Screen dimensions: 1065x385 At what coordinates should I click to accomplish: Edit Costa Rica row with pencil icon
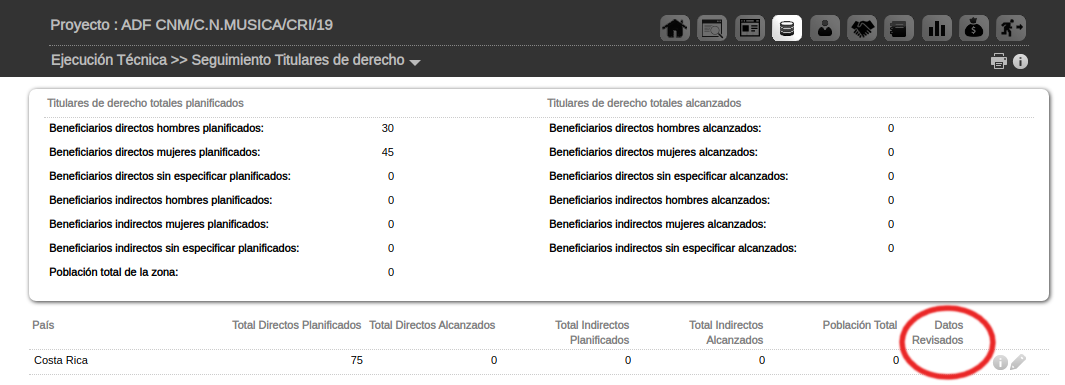point(1017,362)
